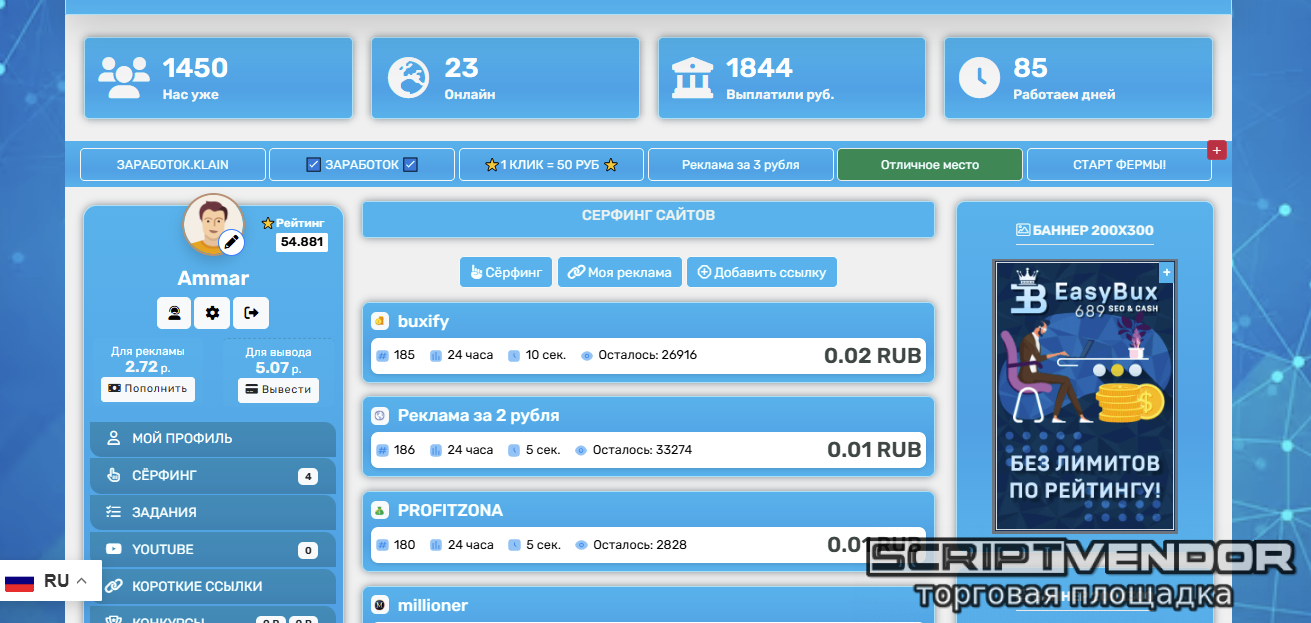Edit avatar using the pencil icon

pyautogui.click(x=231, y=241)
